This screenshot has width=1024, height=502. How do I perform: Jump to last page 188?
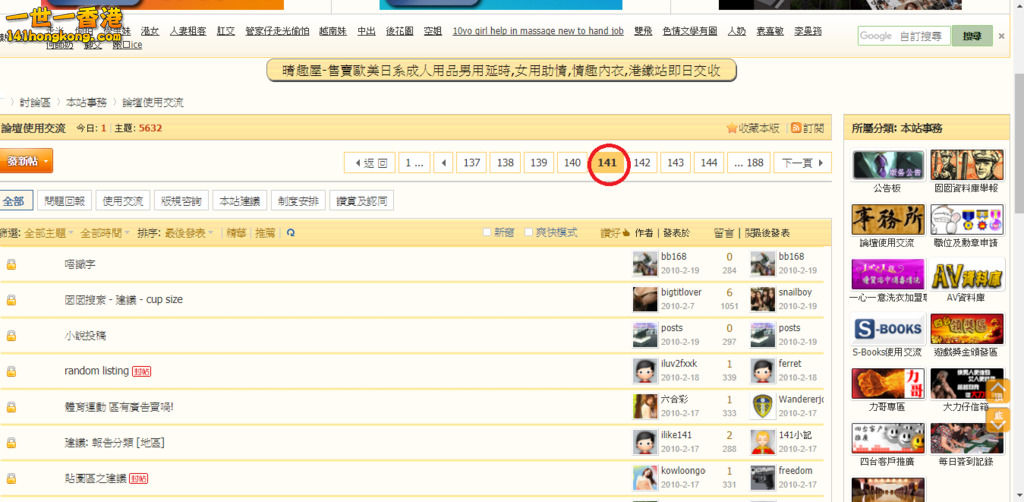click(x=749, y=163)
